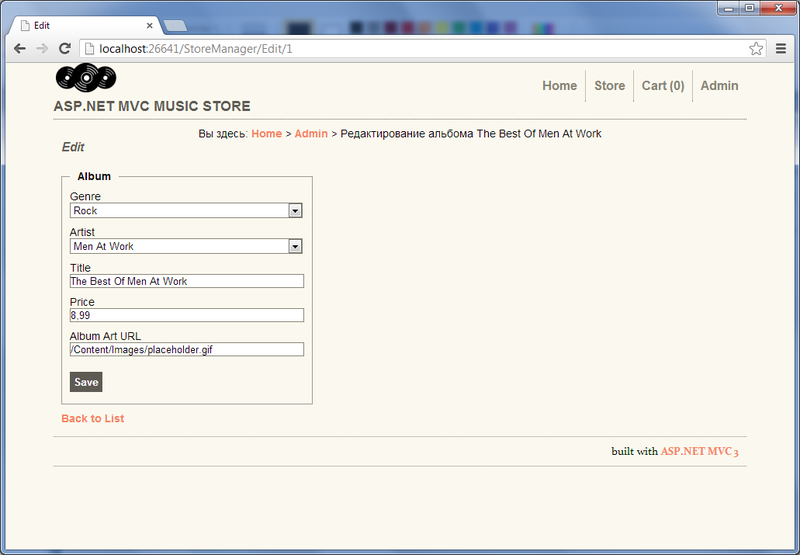Click ASP.NET MVC MUSIC STORE heading
The width and height of the screenshot is (800, 555).
[152, 106]
